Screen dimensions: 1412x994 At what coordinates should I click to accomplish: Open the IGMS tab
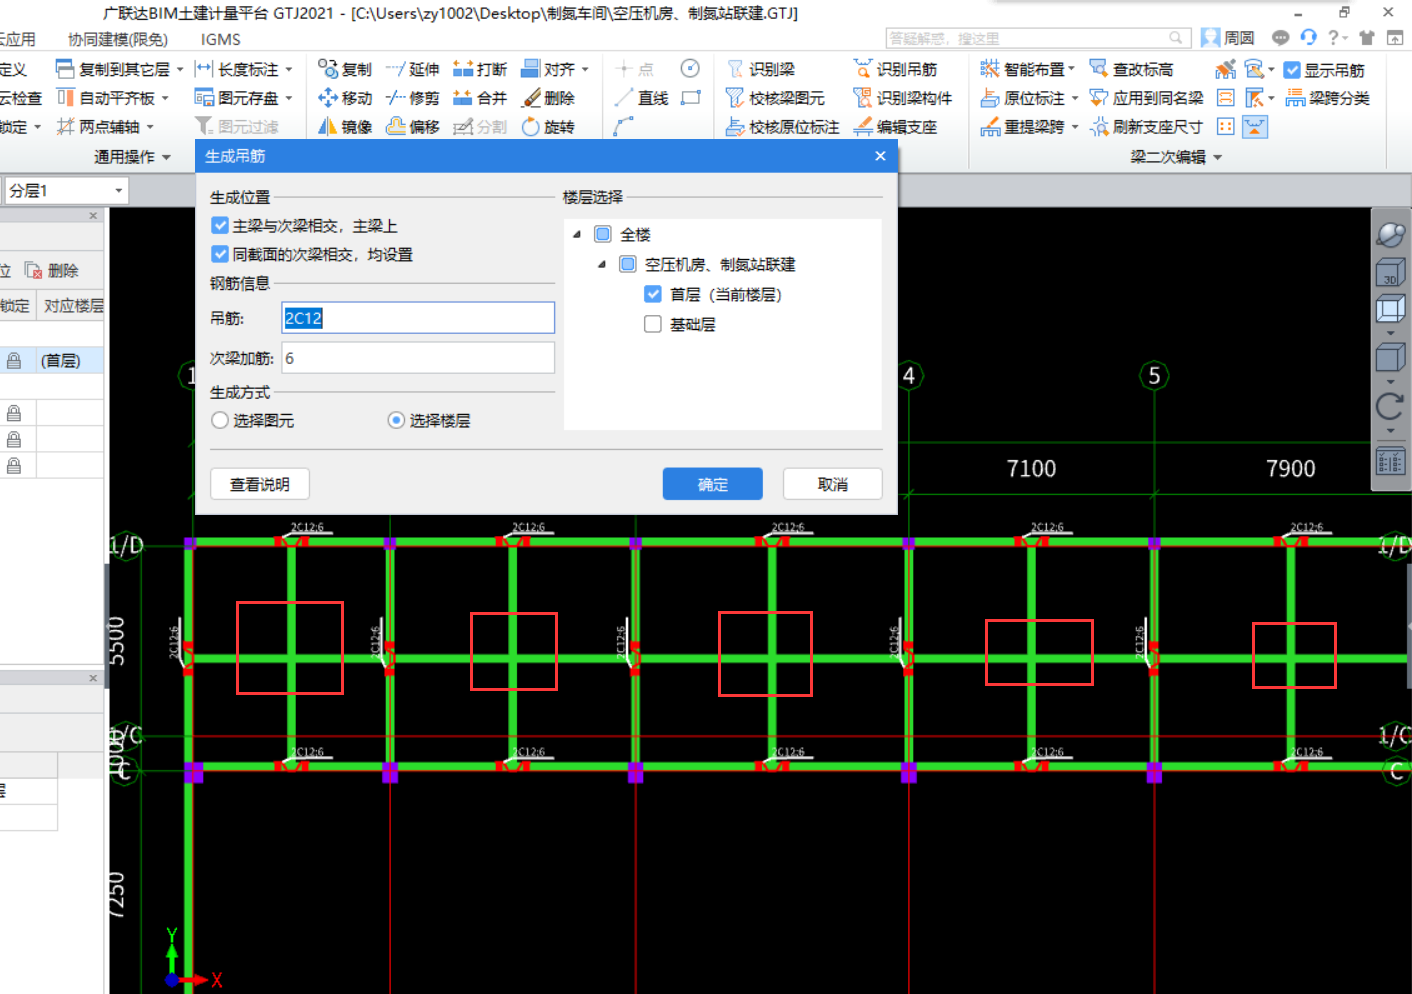tap(220, 39)
